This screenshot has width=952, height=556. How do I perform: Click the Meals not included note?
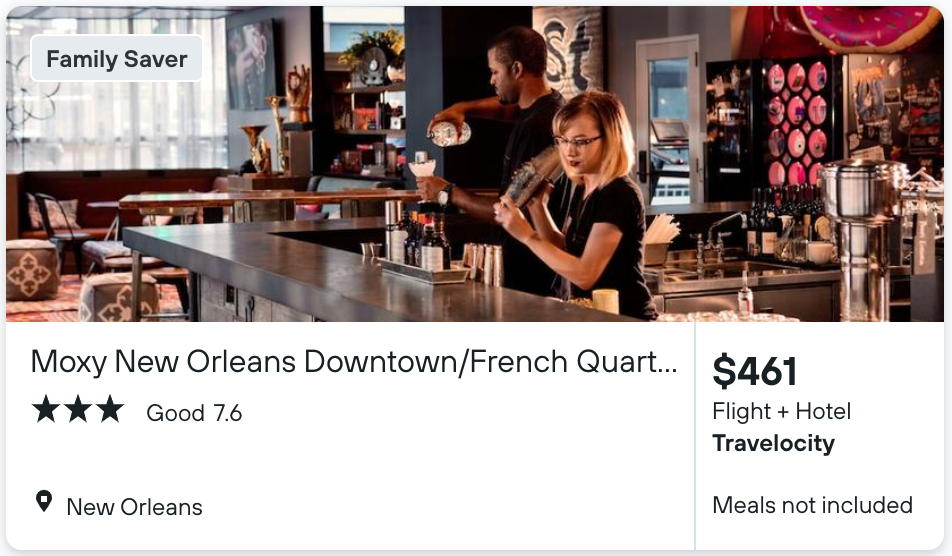[x=812, y=505]
